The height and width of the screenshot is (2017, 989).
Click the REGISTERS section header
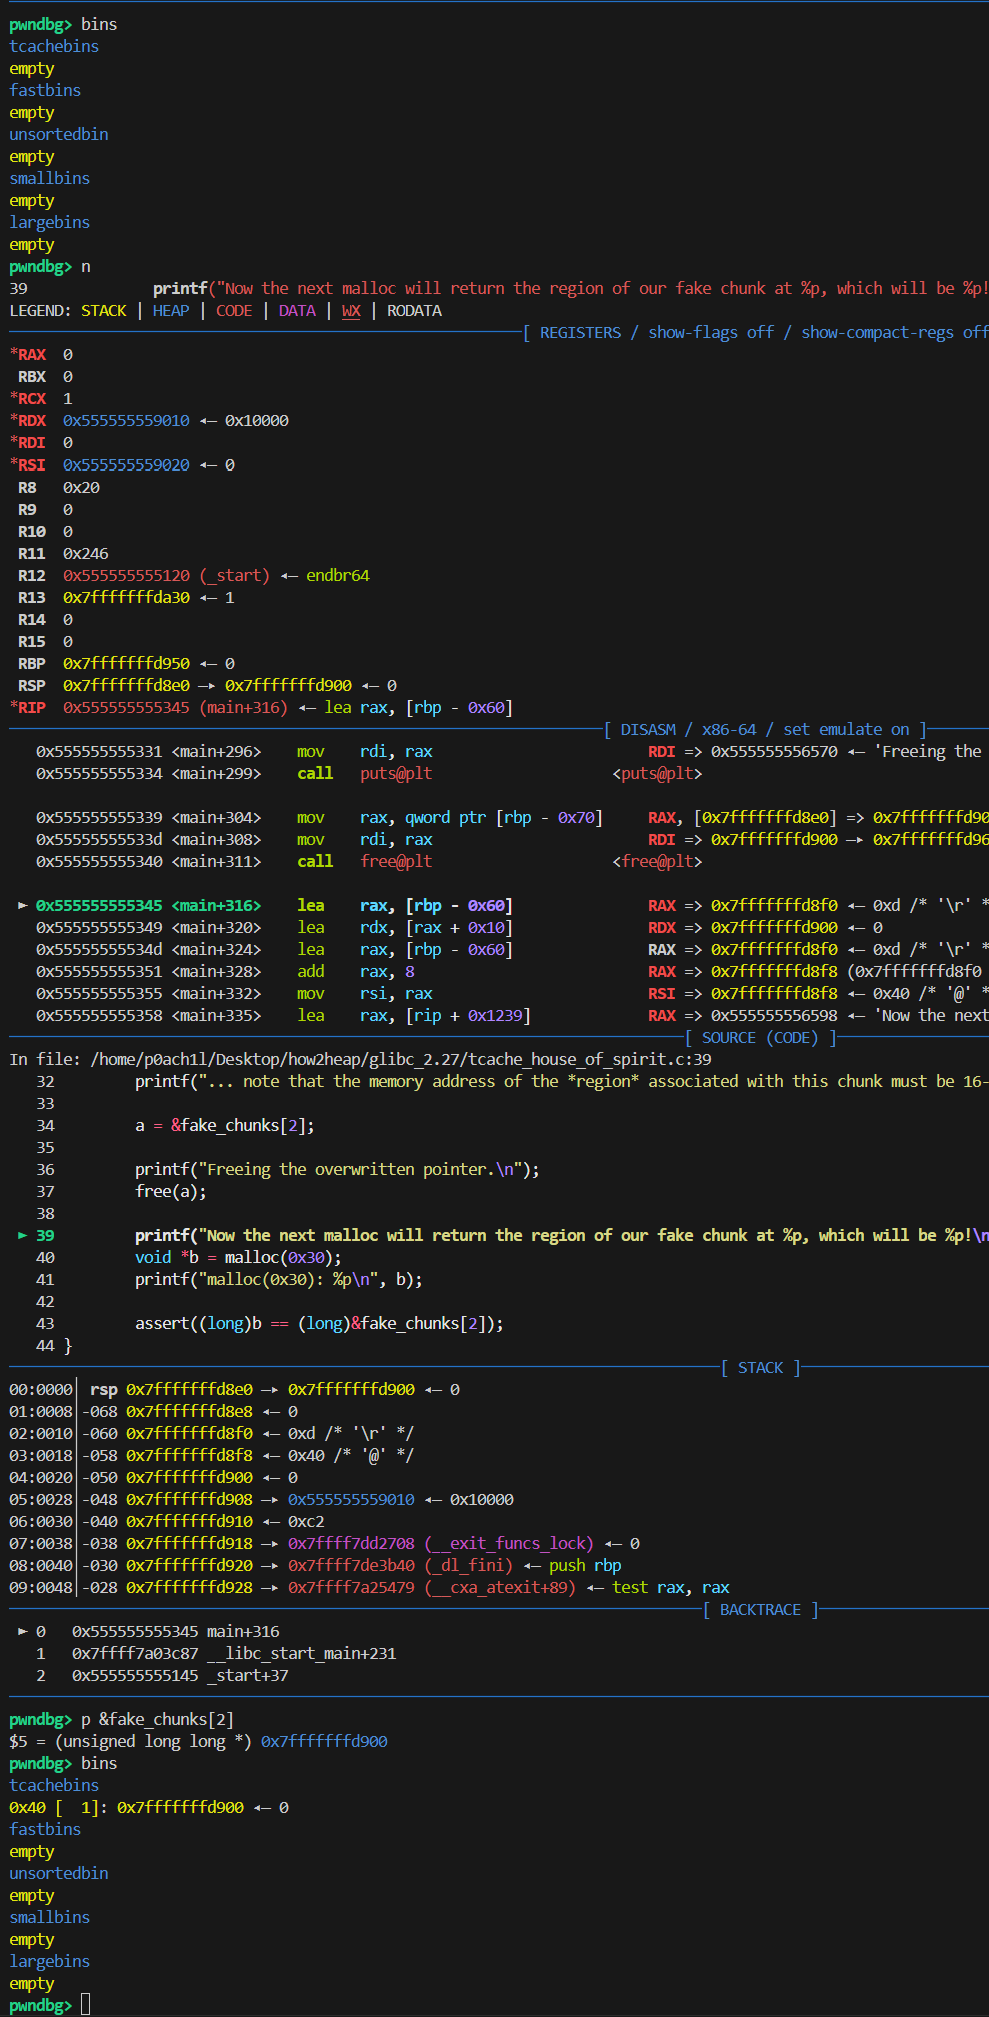(580, 332)
